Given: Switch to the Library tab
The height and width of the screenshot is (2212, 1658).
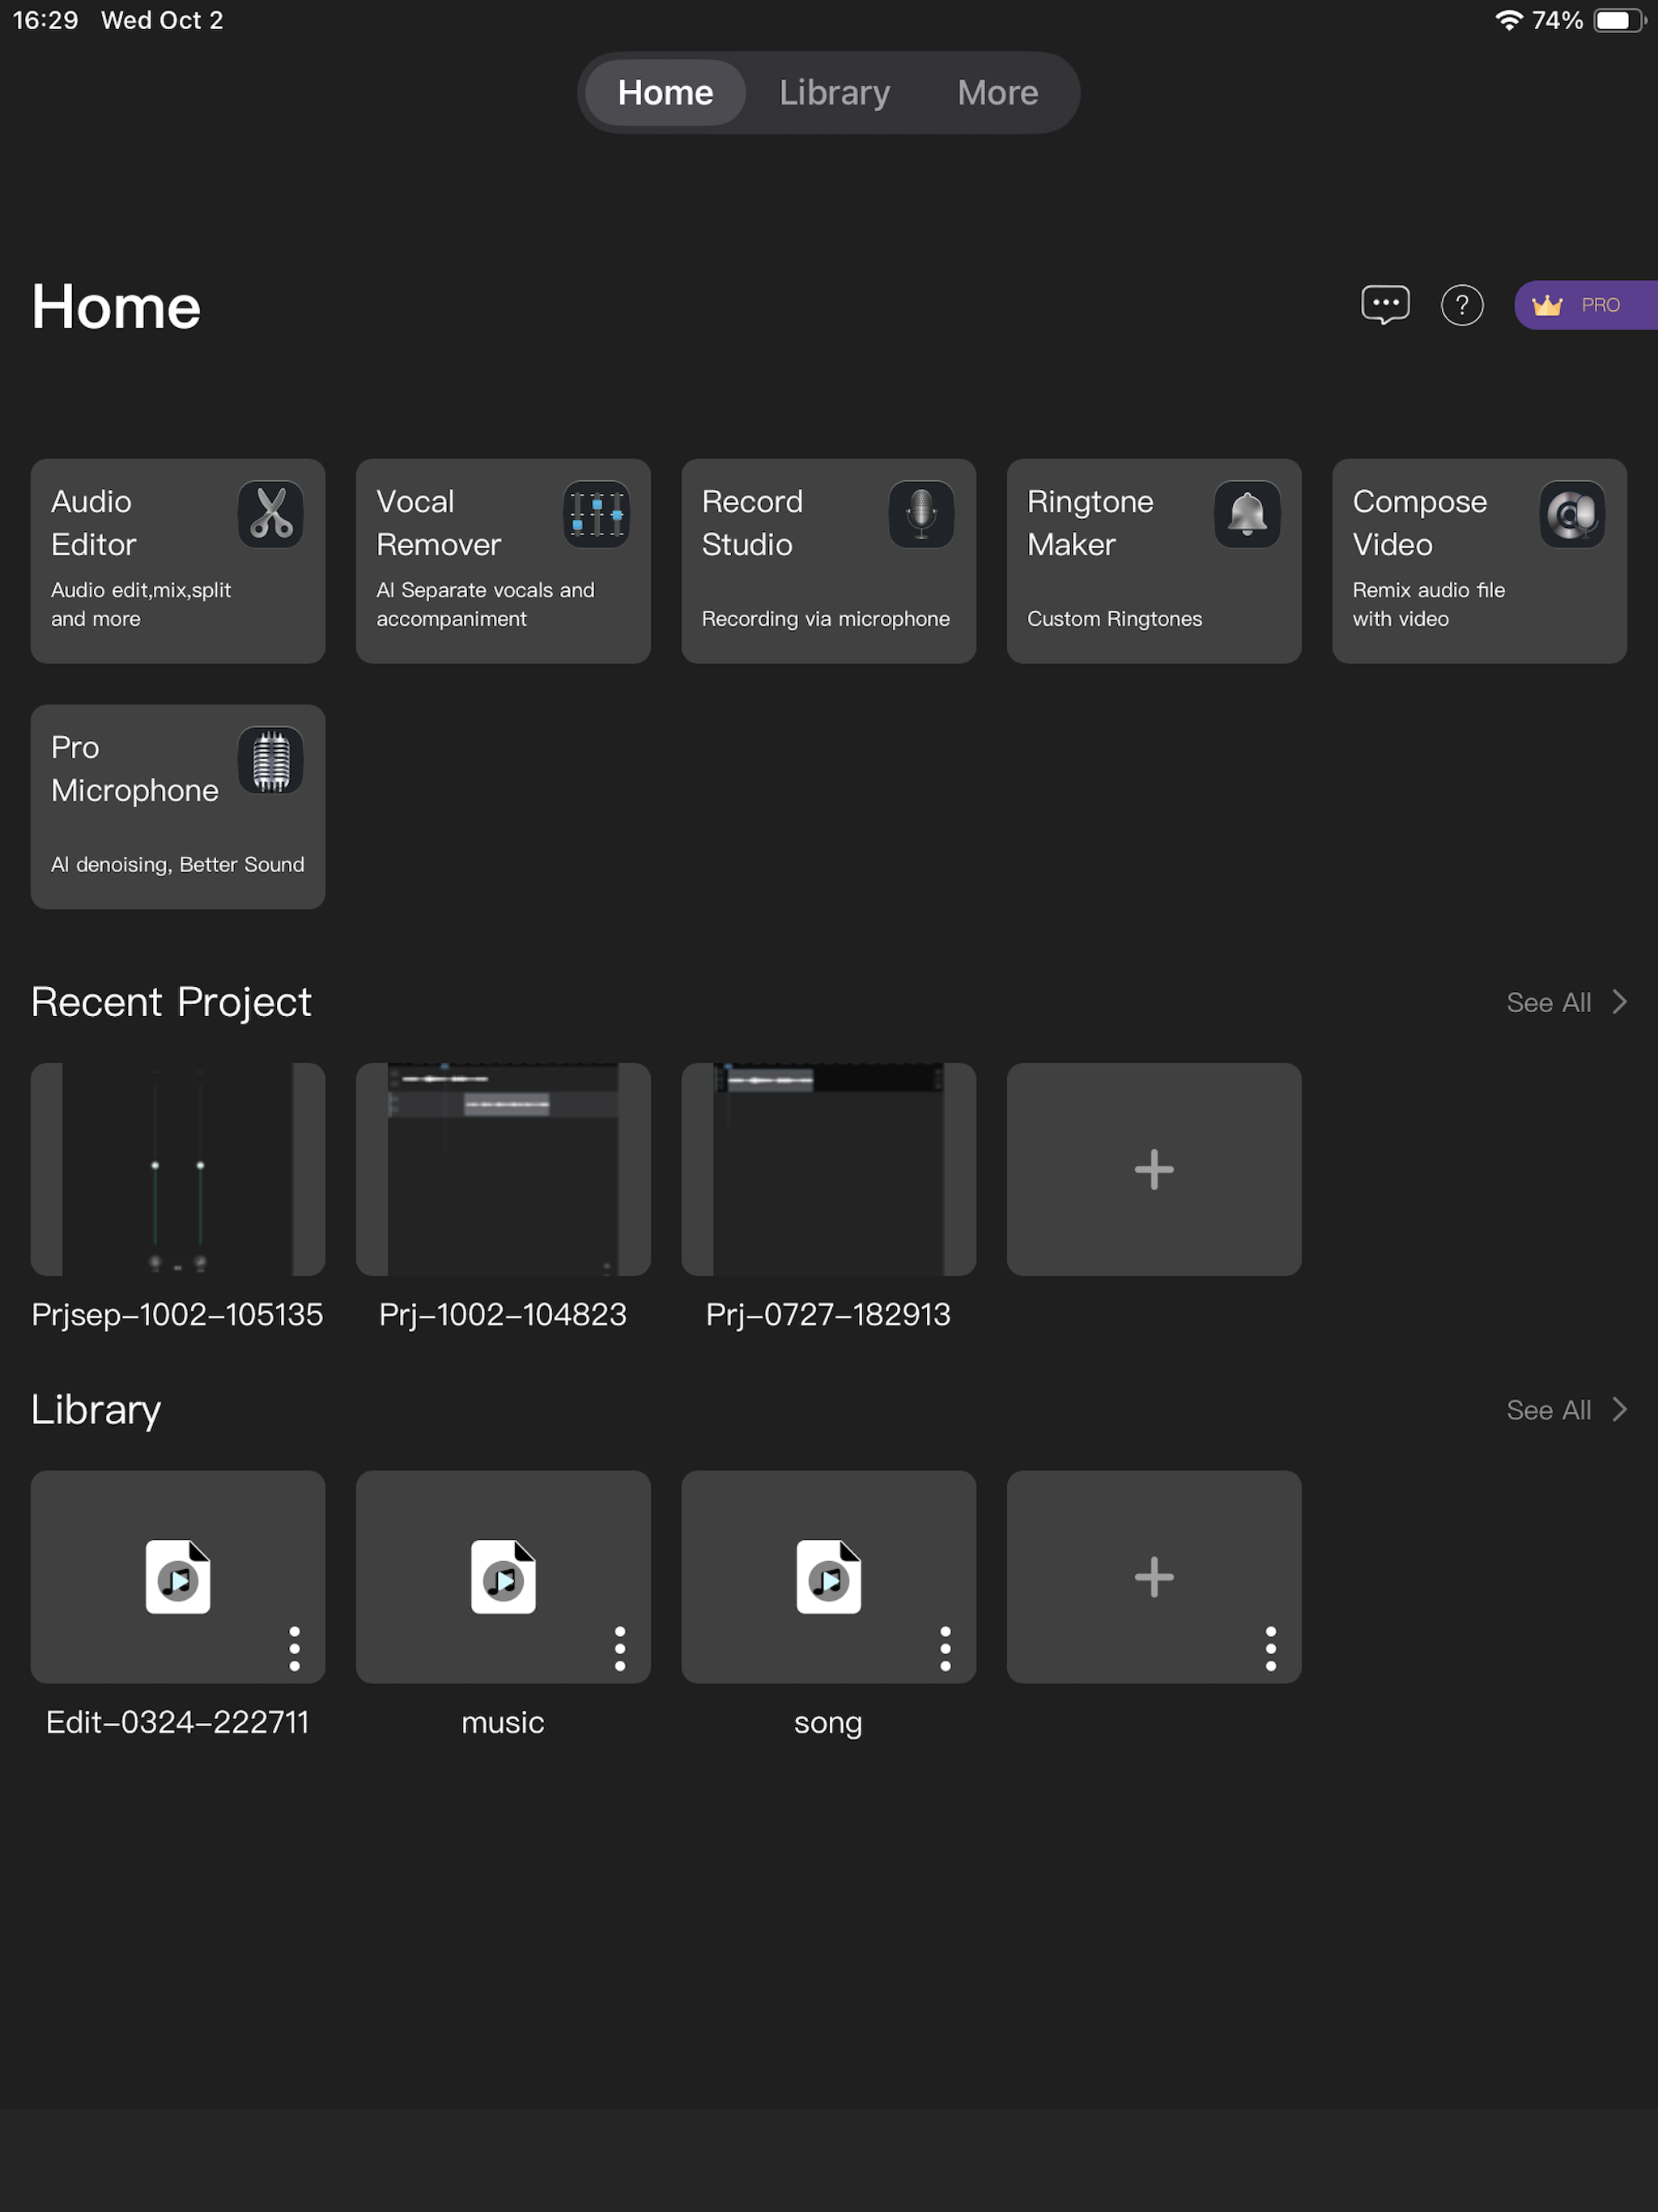Looking at the screenshot, I should (x=834, y=93).
